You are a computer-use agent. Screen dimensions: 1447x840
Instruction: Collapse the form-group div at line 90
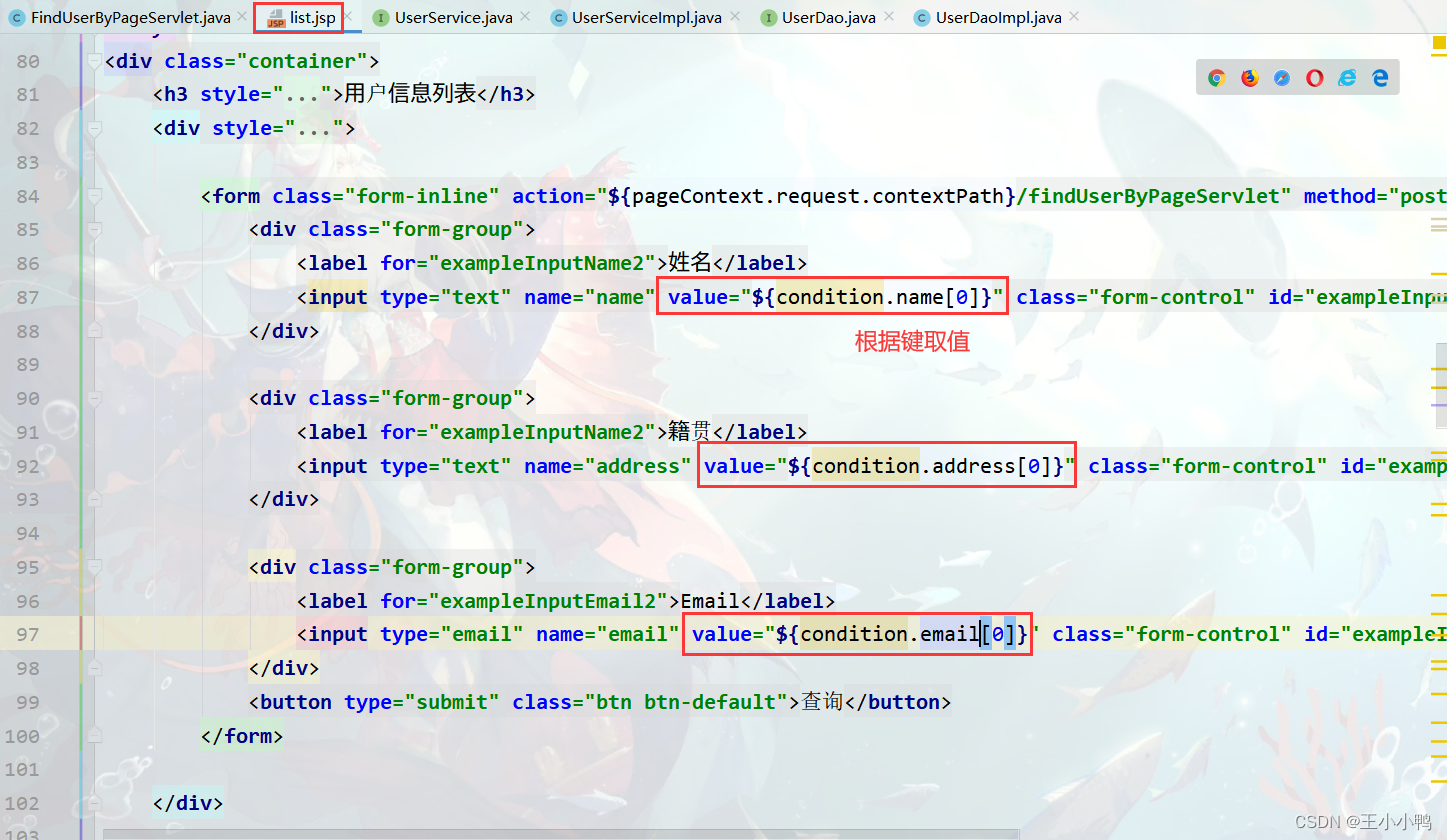coord(95,398)
